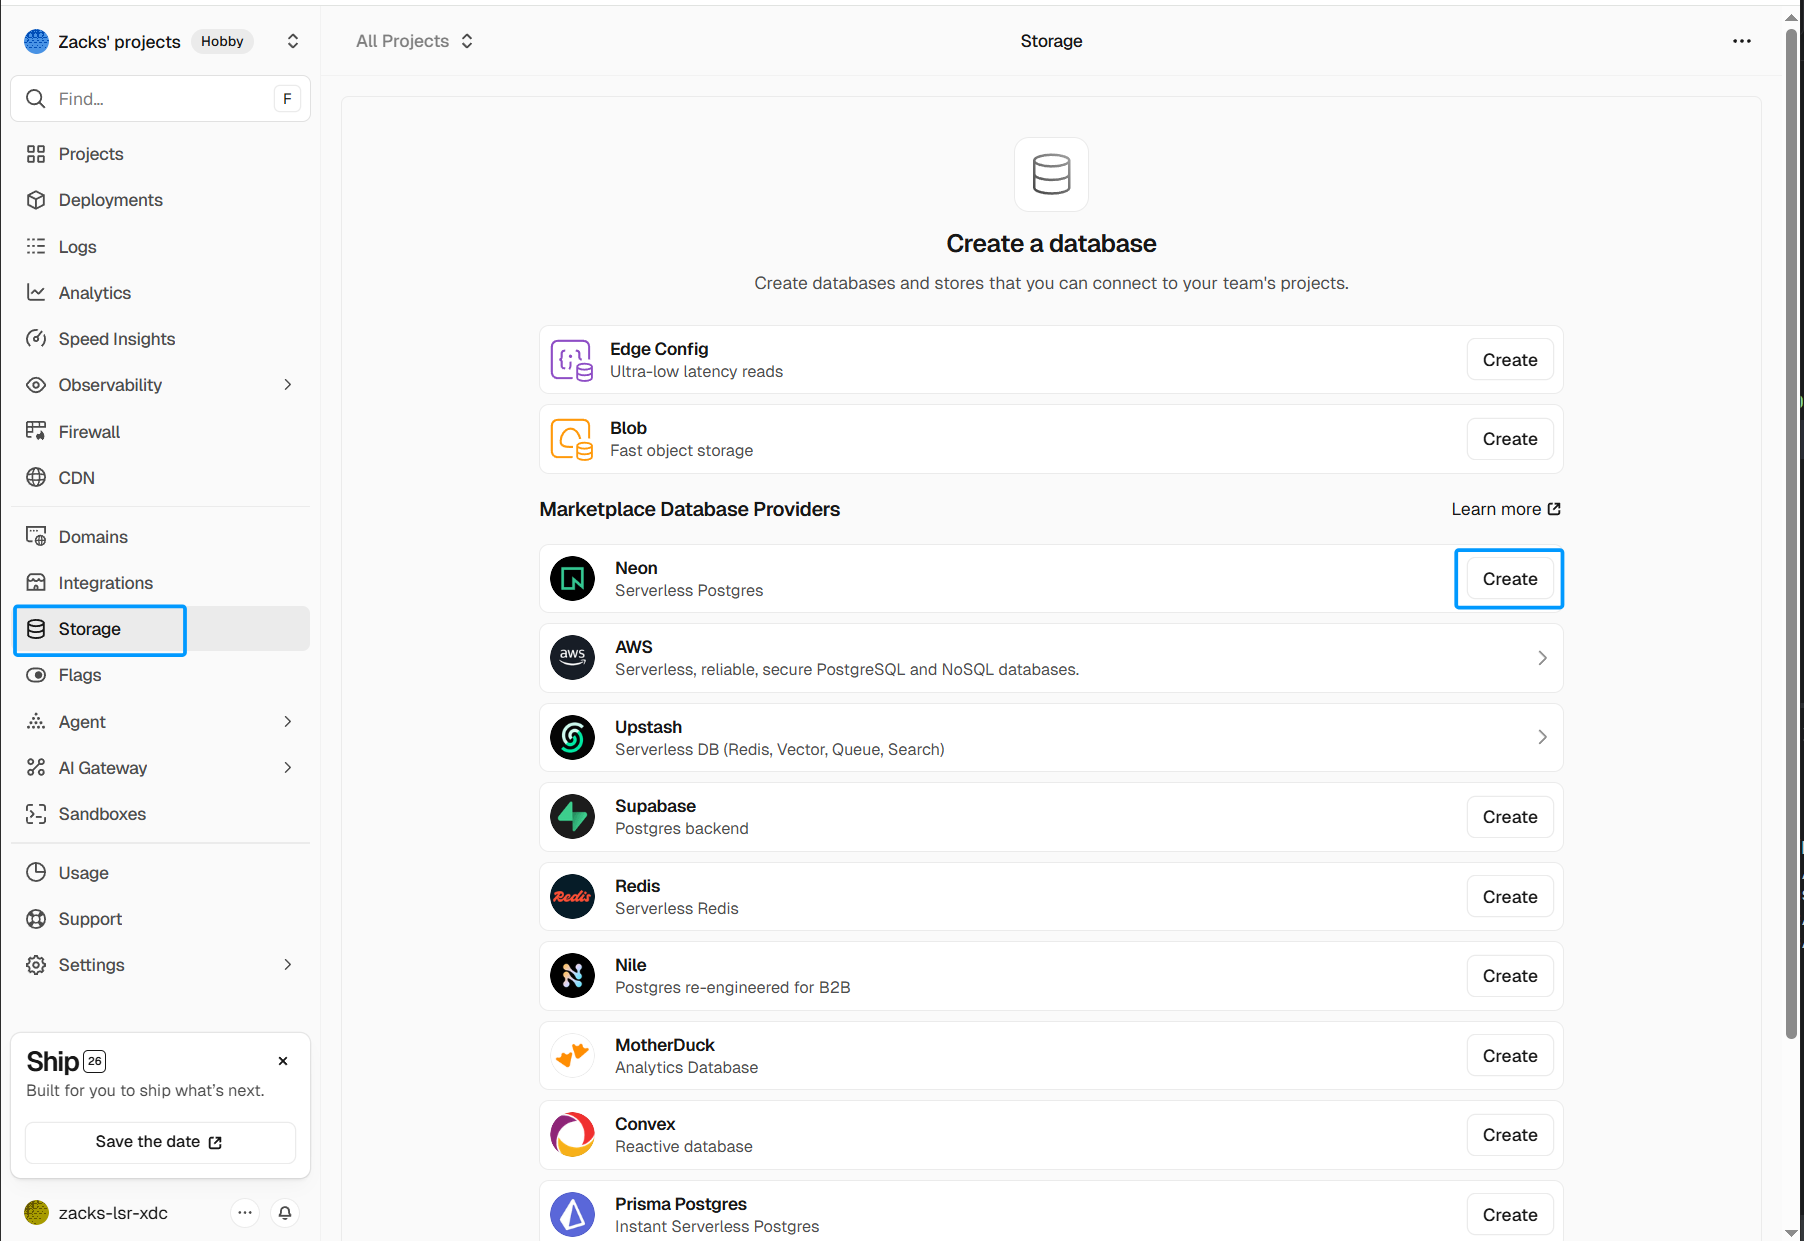Screen dimensions: 1804x1241
Task: Expand the AI Gateway submenu chevron
Action: click(288, 768)
